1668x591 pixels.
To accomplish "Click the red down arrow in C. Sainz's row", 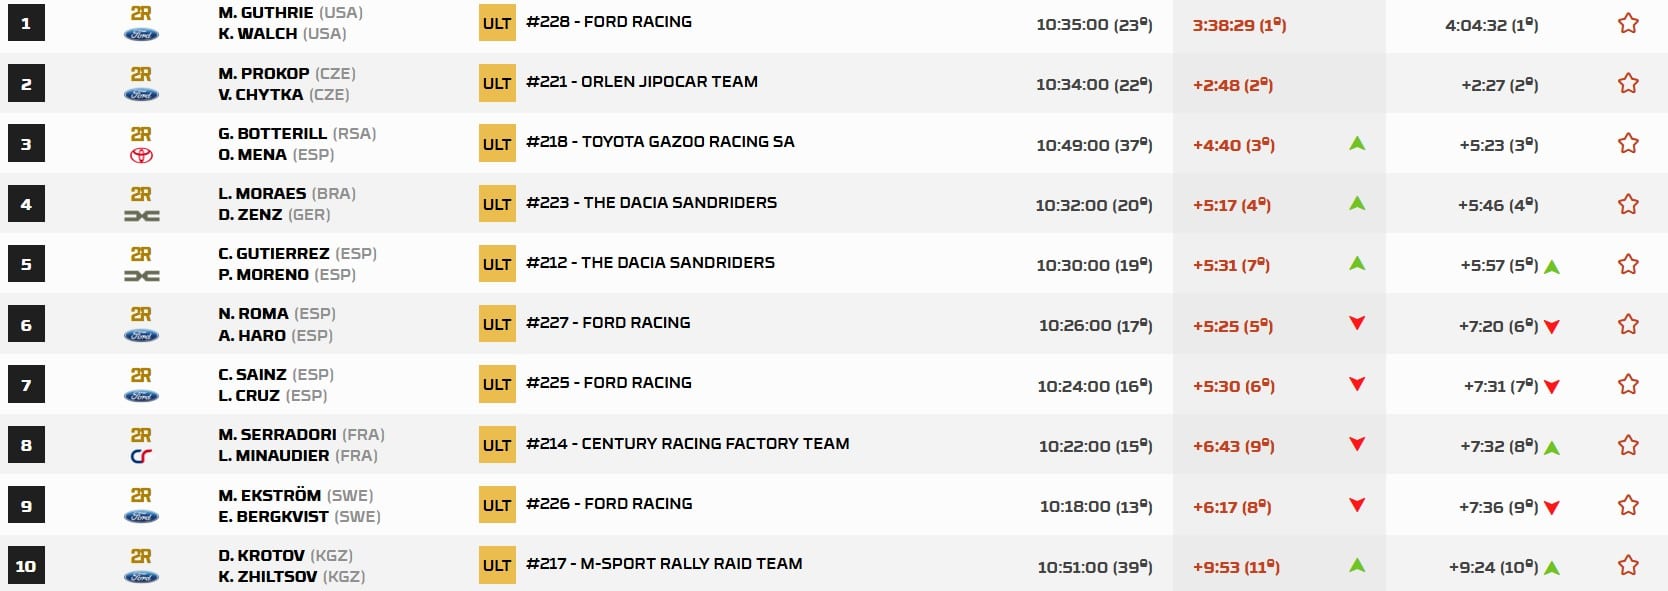I will tap(1357, 384).
